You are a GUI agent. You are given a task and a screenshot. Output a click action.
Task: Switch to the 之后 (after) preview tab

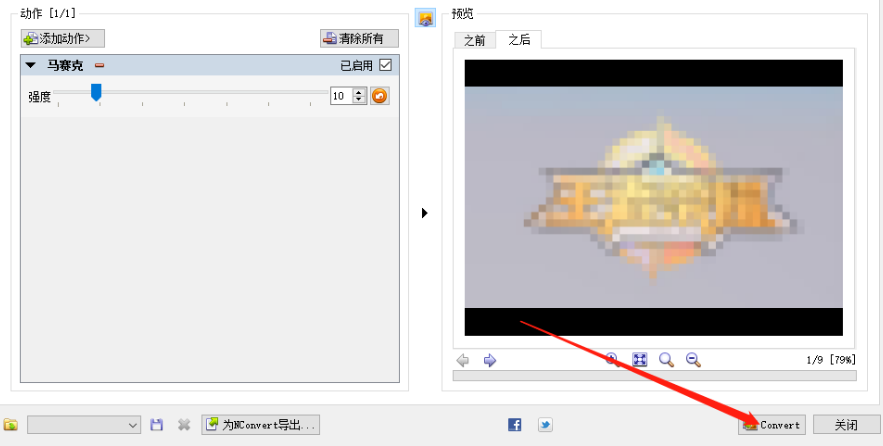[x=519, y=39]
